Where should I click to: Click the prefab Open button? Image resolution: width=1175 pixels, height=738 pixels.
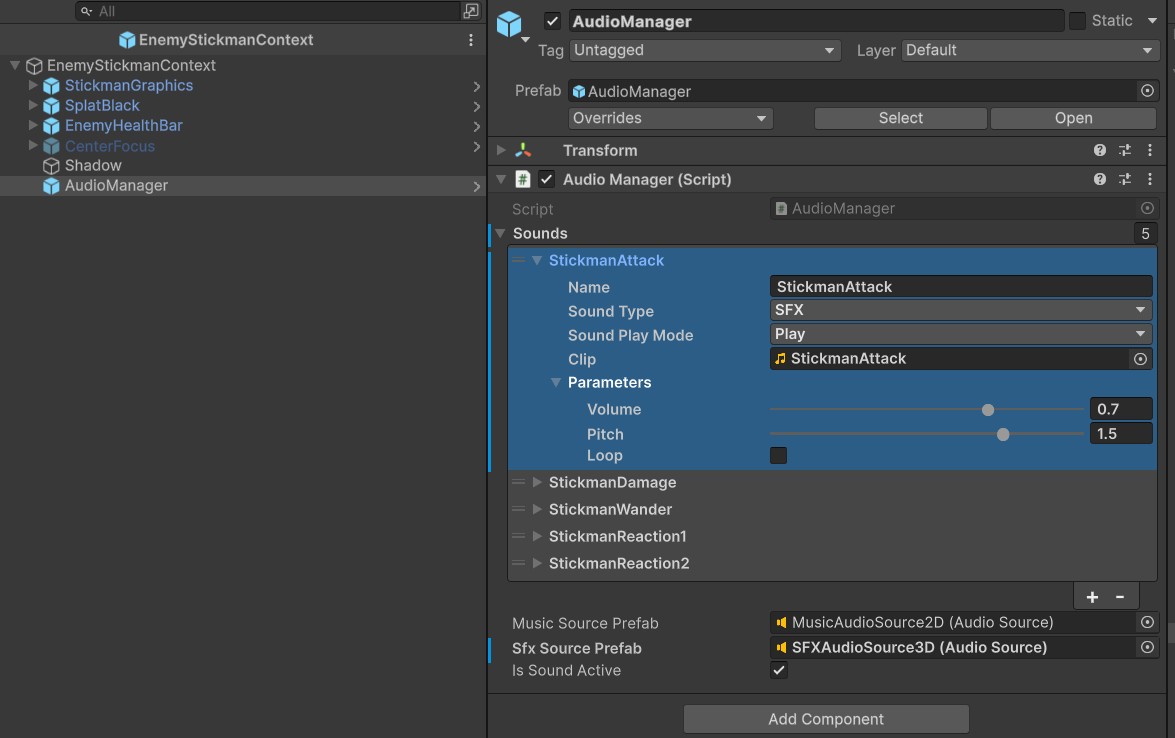click(x=1073, y=118)
